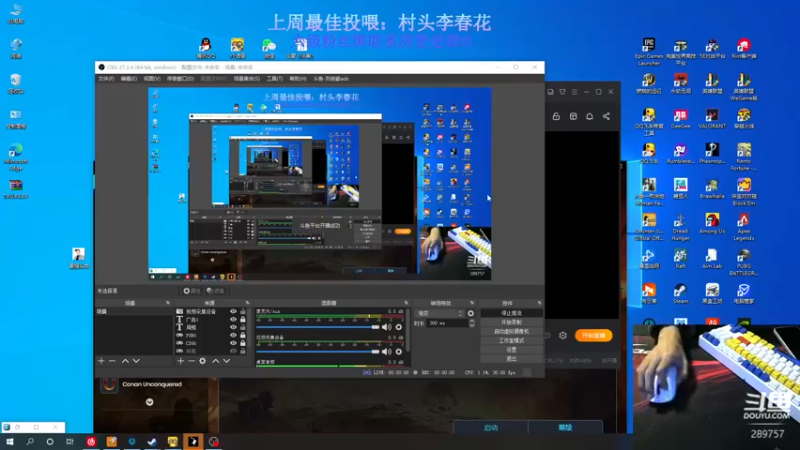Mute the second mixer channel speaker icon
This screenshot has height=450, width=800.
point(387,352)
